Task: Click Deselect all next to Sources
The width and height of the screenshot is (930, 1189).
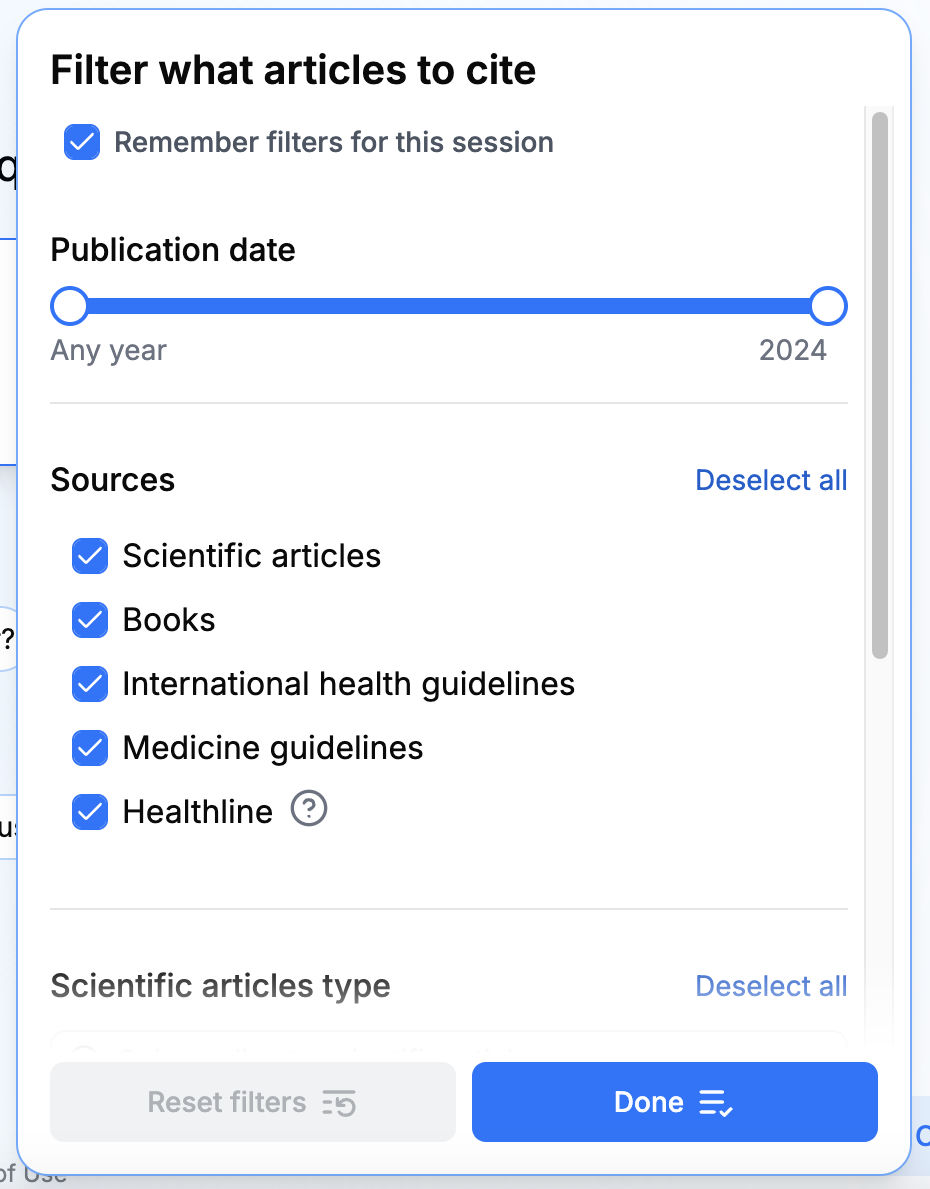Action: [x=771, y=480]
